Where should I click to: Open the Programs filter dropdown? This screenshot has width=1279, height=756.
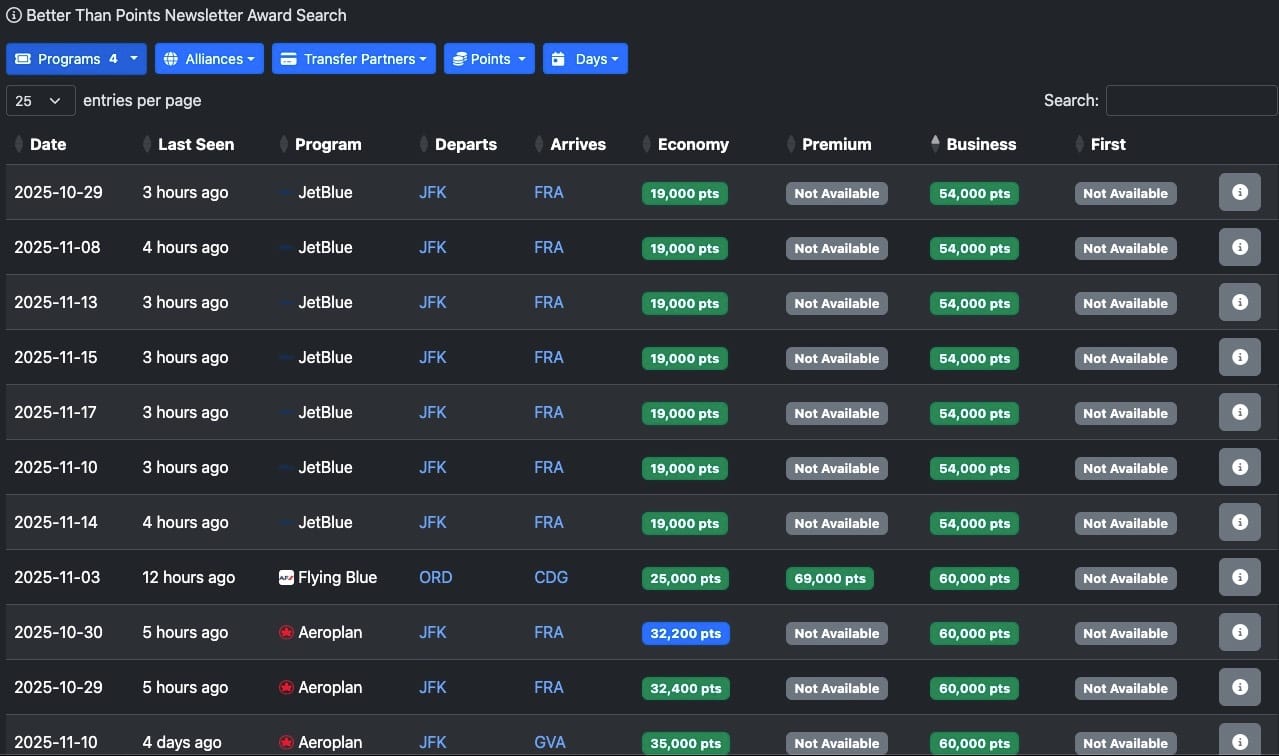(x=76, y=59)
